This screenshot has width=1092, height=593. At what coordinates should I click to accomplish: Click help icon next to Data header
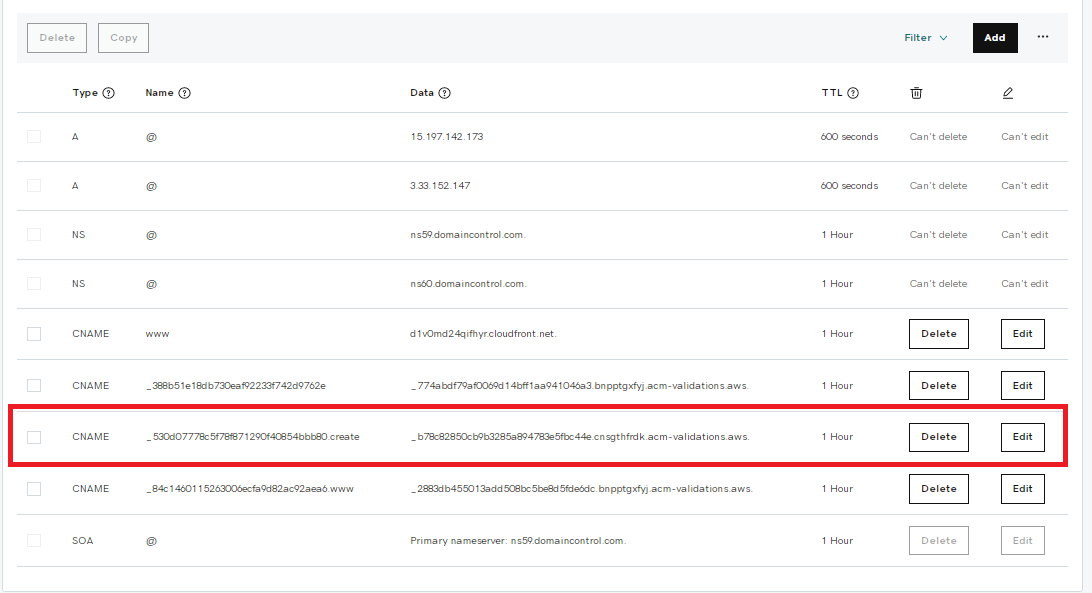[x=445, y=93]
